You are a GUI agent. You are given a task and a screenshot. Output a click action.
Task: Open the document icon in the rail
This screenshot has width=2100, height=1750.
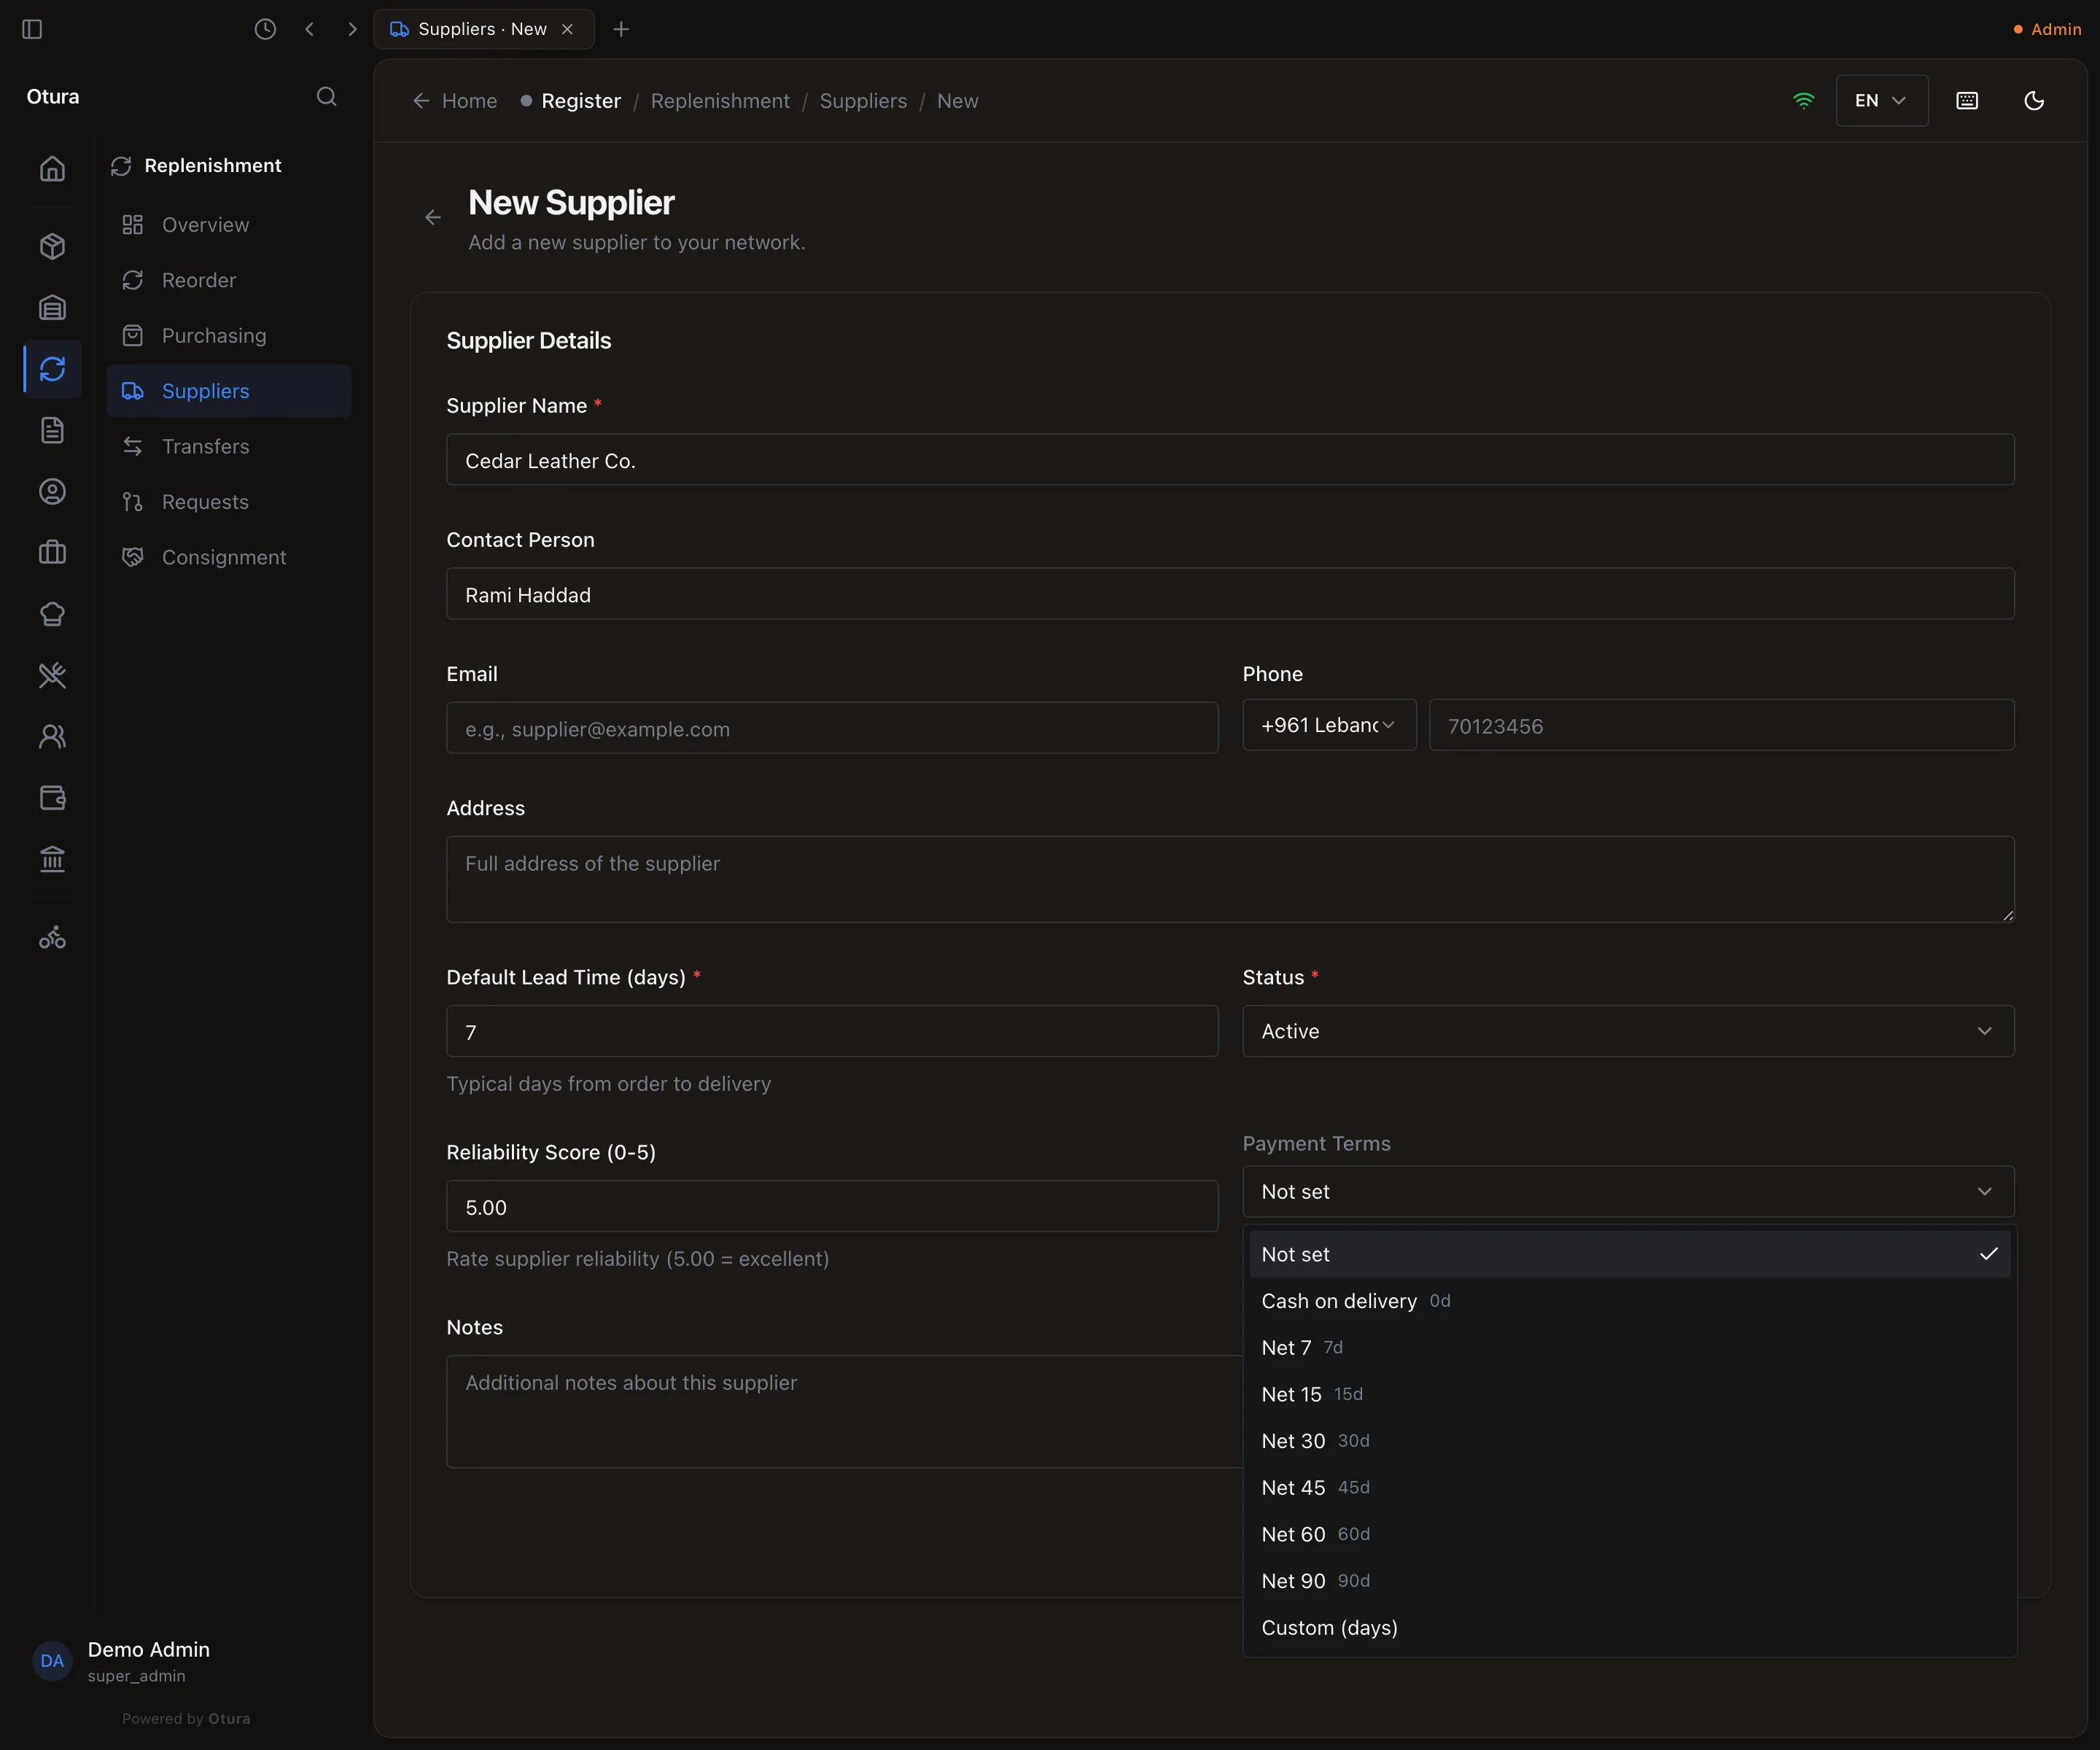[x=52, y=430]
